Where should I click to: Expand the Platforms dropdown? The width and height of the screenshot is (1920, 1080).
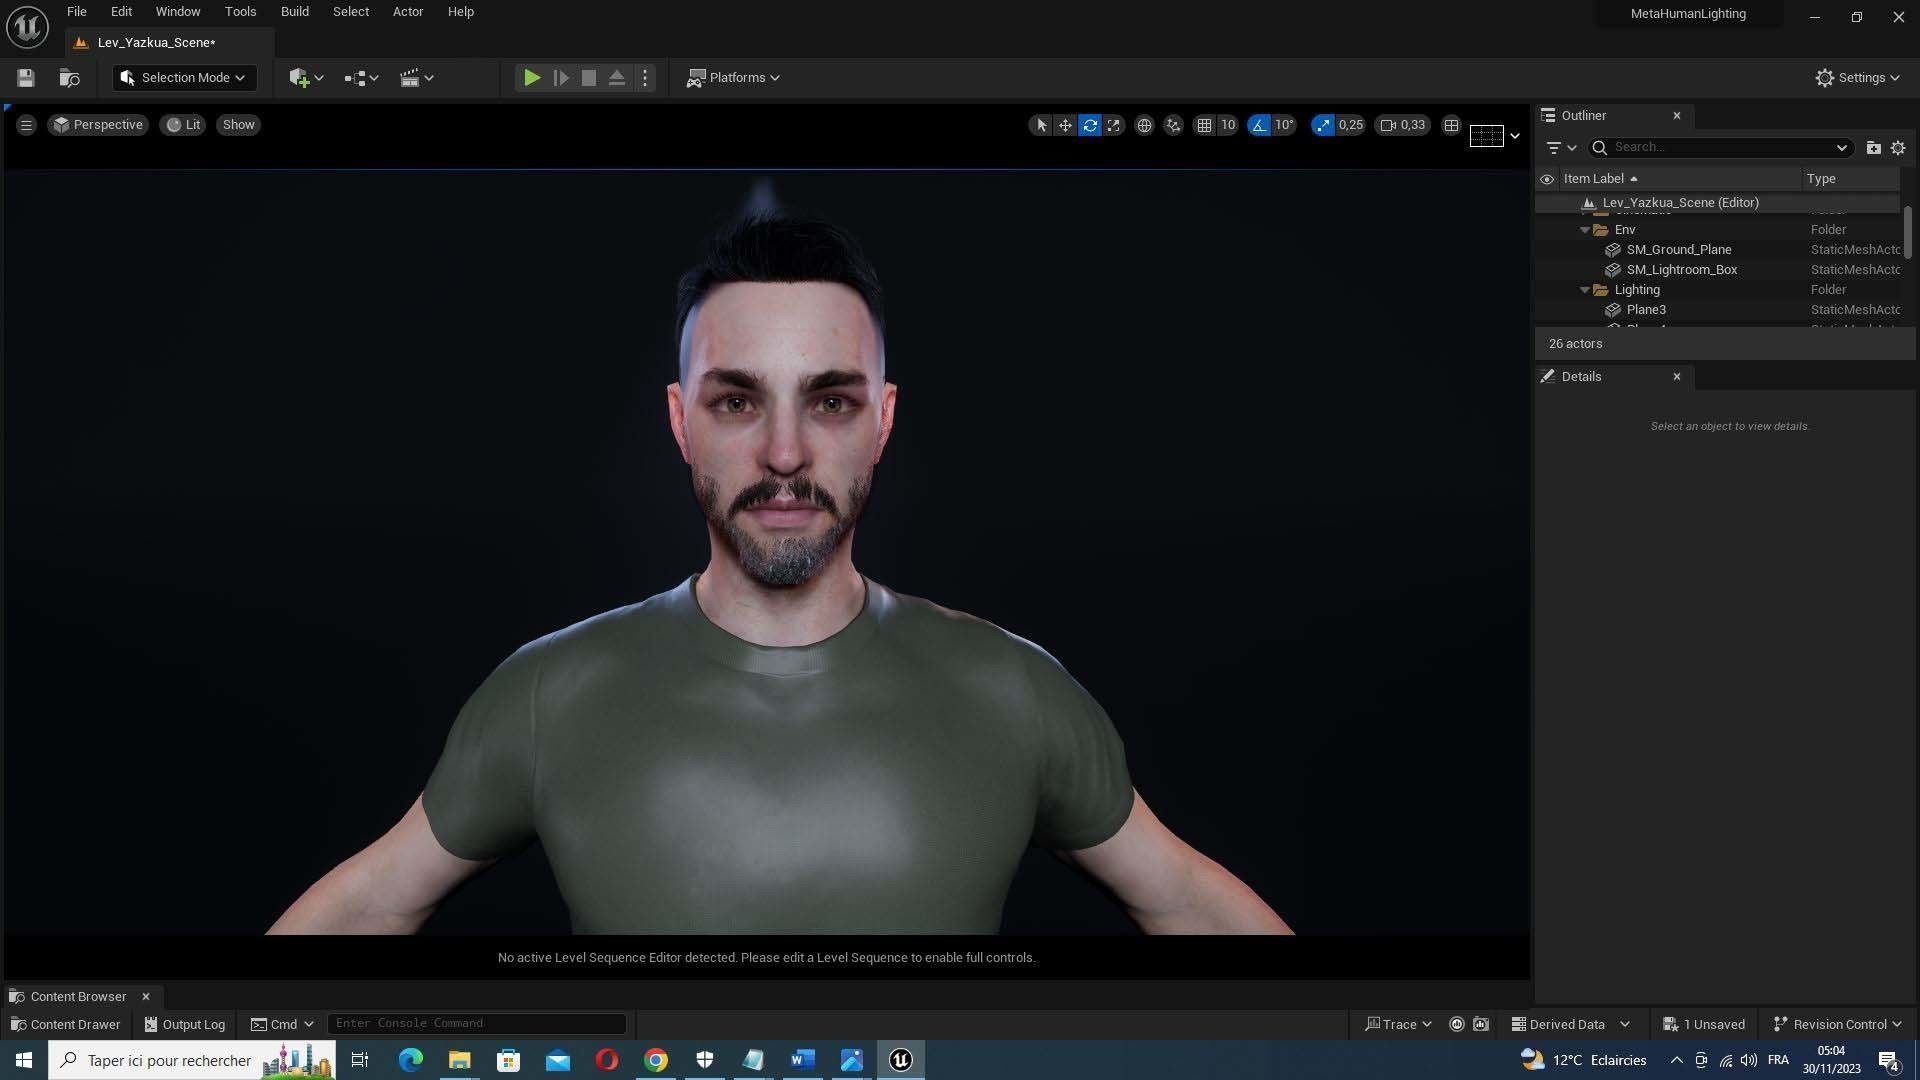733,78
